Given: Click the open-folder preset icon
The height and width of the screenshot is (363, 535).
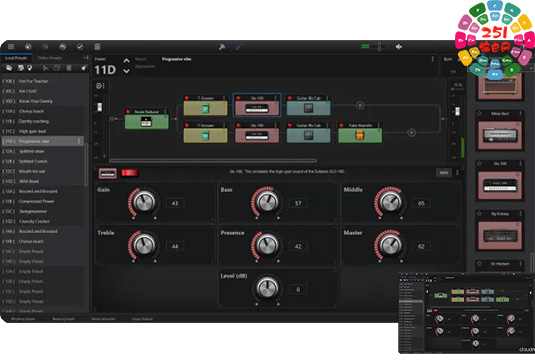Looking at the screenshot, I should [x=9, y=68].
